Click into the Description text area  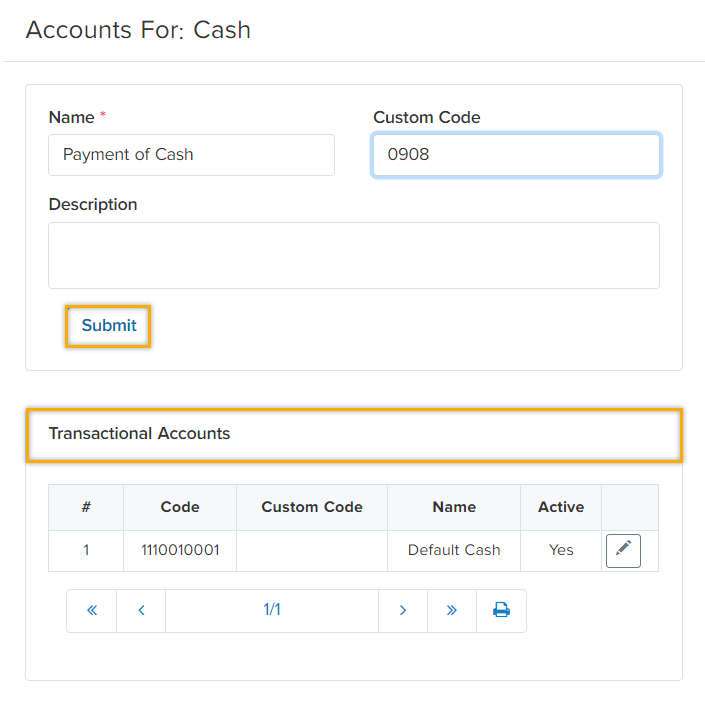coord(354,255)
